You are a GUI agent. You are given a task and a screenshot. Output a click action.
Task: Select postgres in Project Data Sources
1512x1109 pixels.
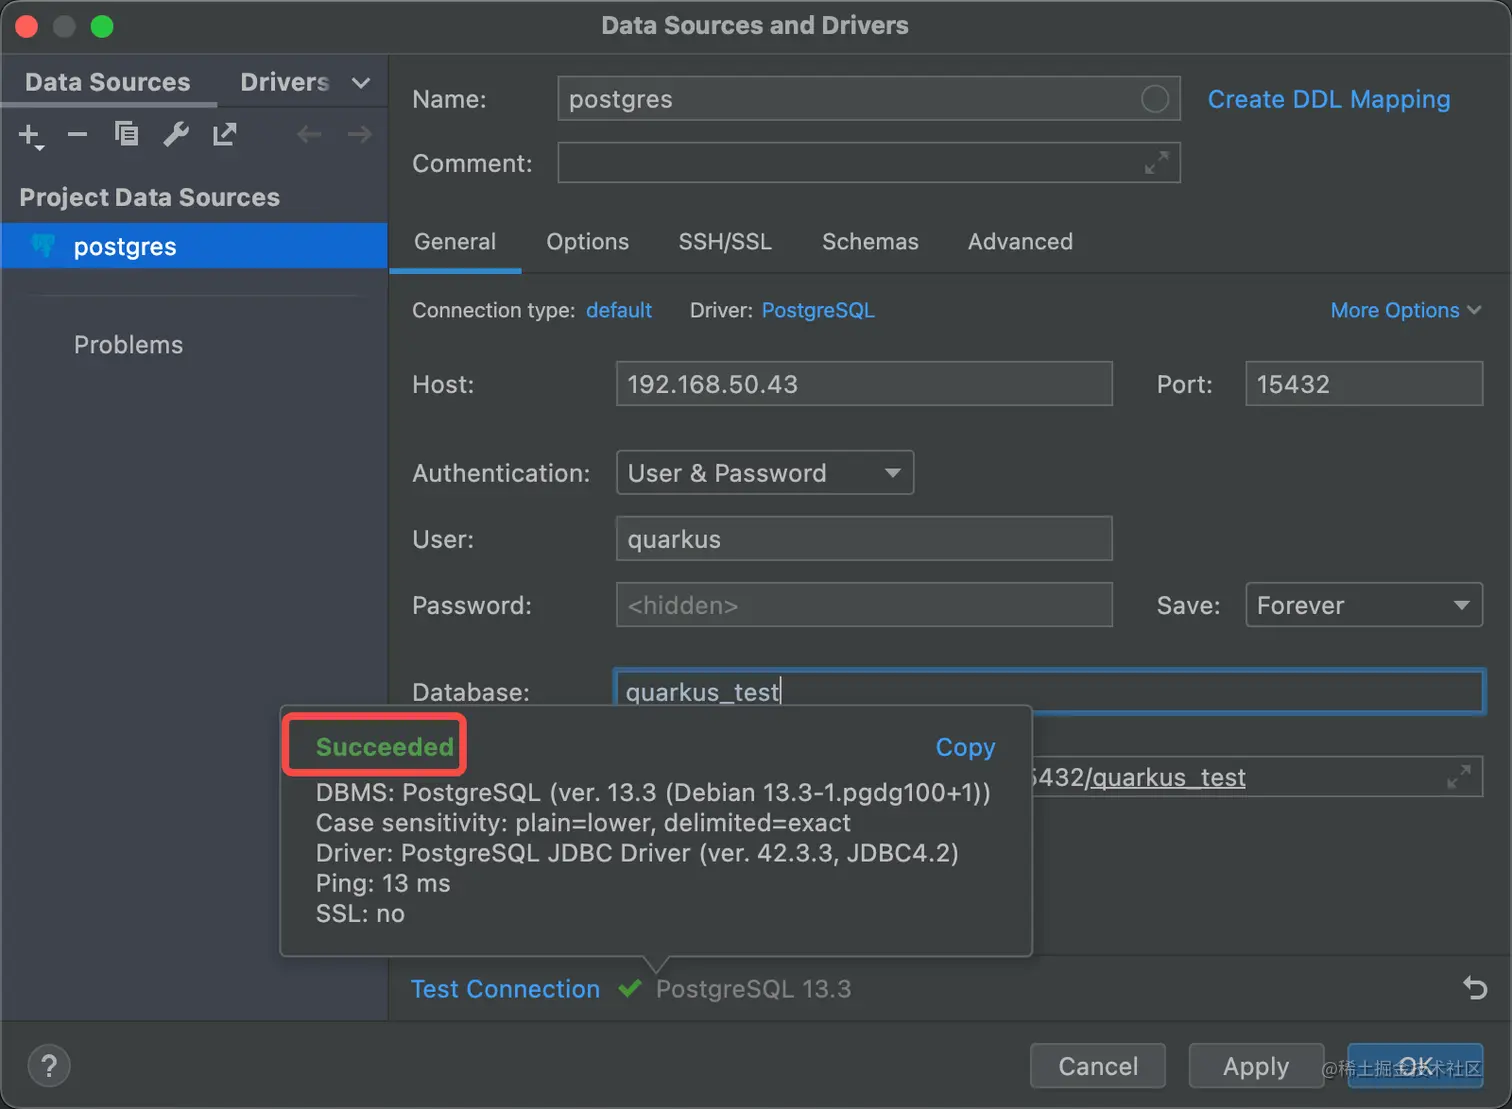(x=194, y=246)
